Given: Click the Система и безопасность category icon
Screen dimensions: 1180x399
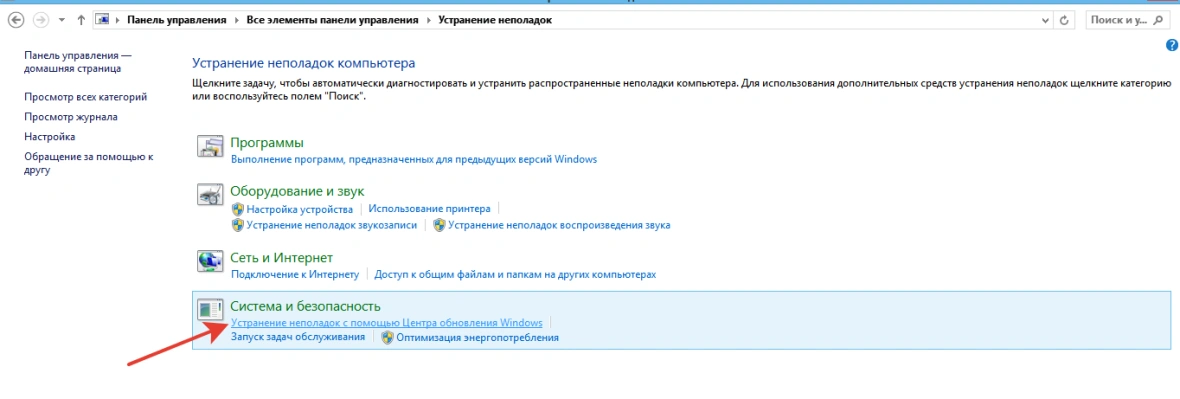Looking at the screenshot, I should coord(210,310).
